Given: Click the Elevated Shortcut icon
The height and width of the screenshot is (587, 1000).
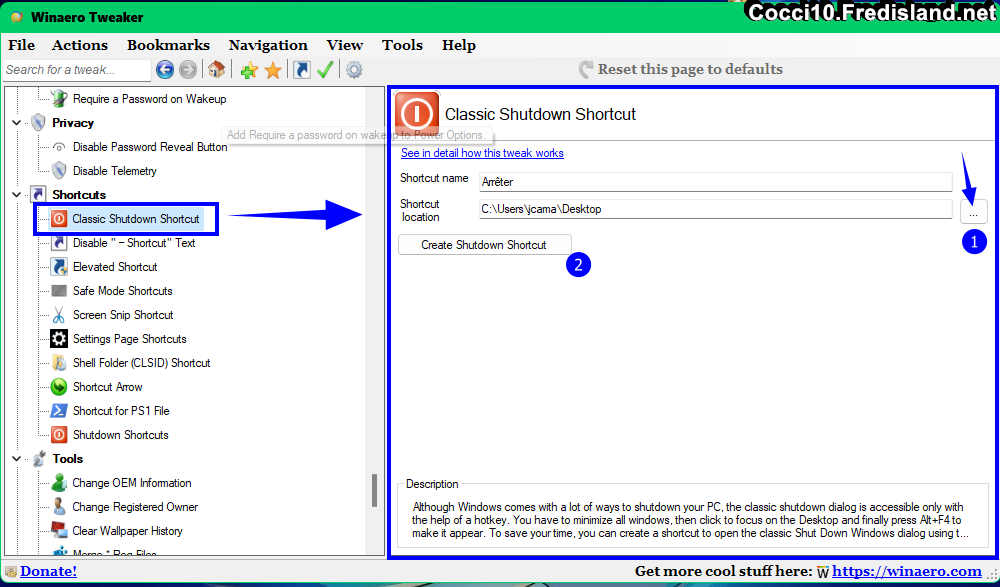Looking at the screenshot, I should point(59,267).
